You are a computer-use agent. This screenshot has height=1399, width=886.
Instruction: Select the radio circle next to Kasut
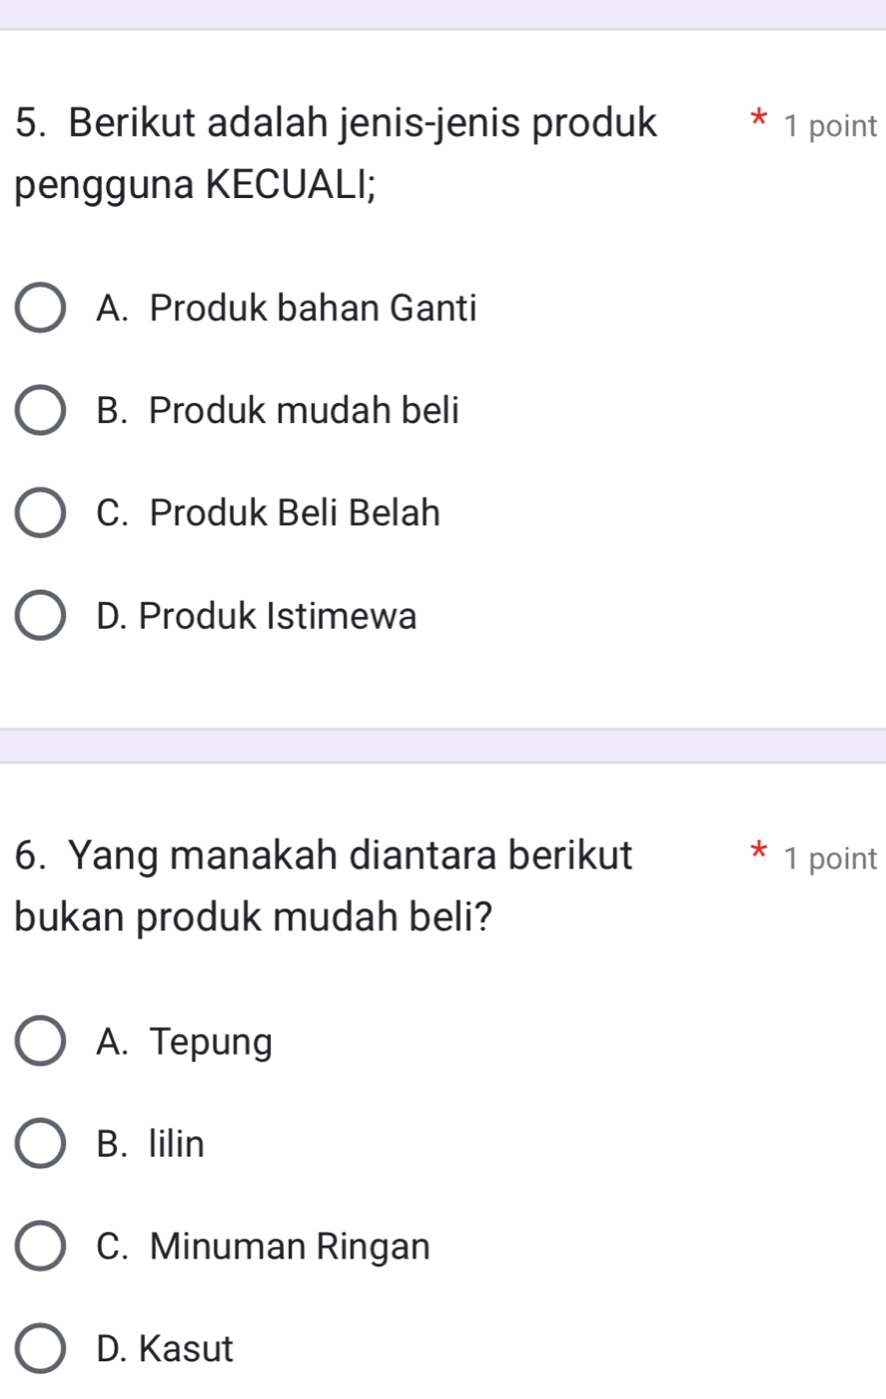point(40,1350)
